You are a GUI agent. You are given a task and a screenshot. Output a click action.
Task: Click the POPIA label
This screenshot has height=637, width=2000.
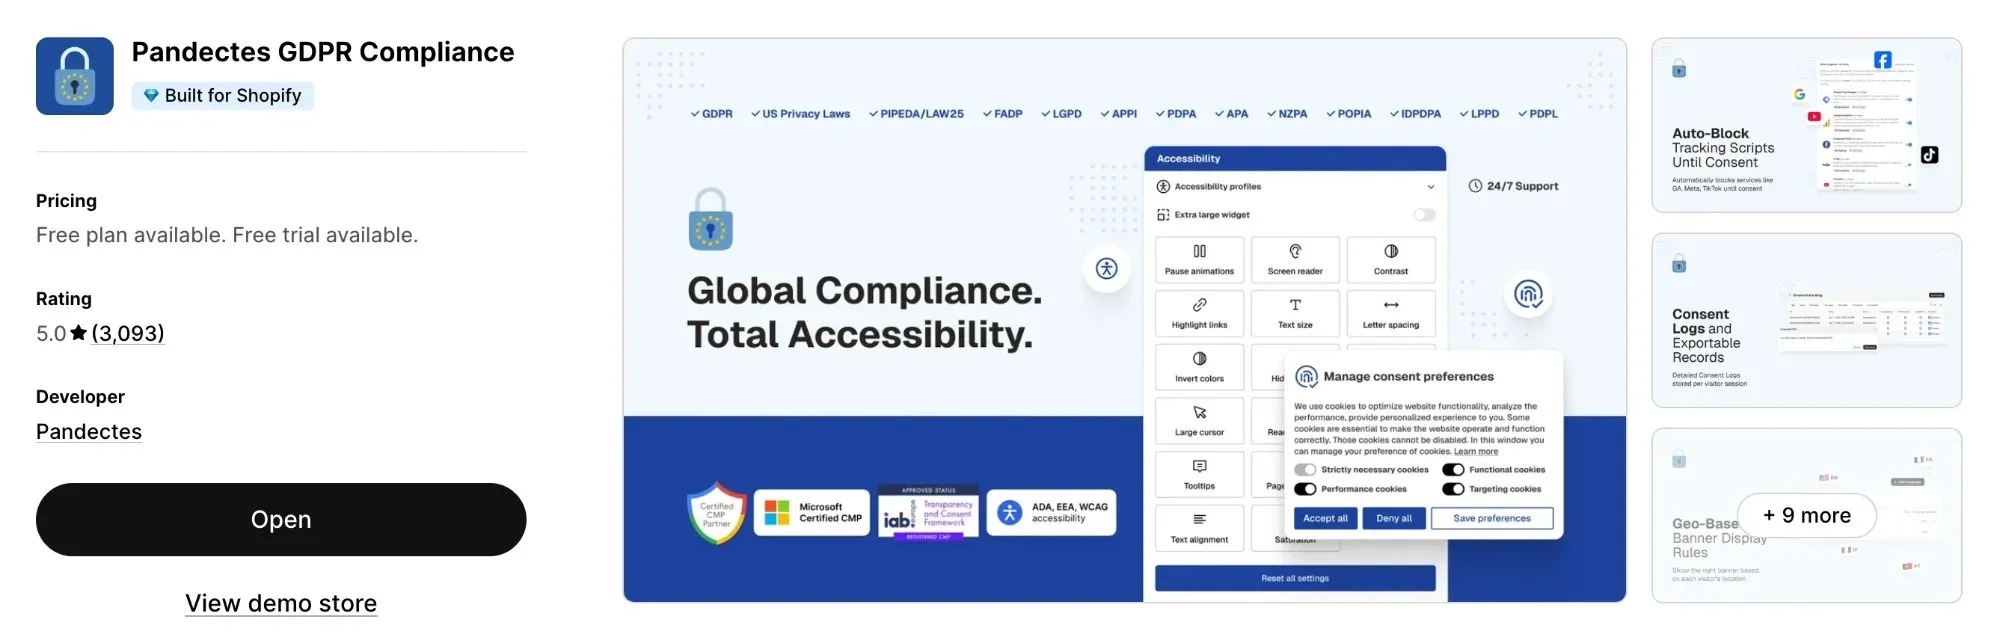point(1354,114)
